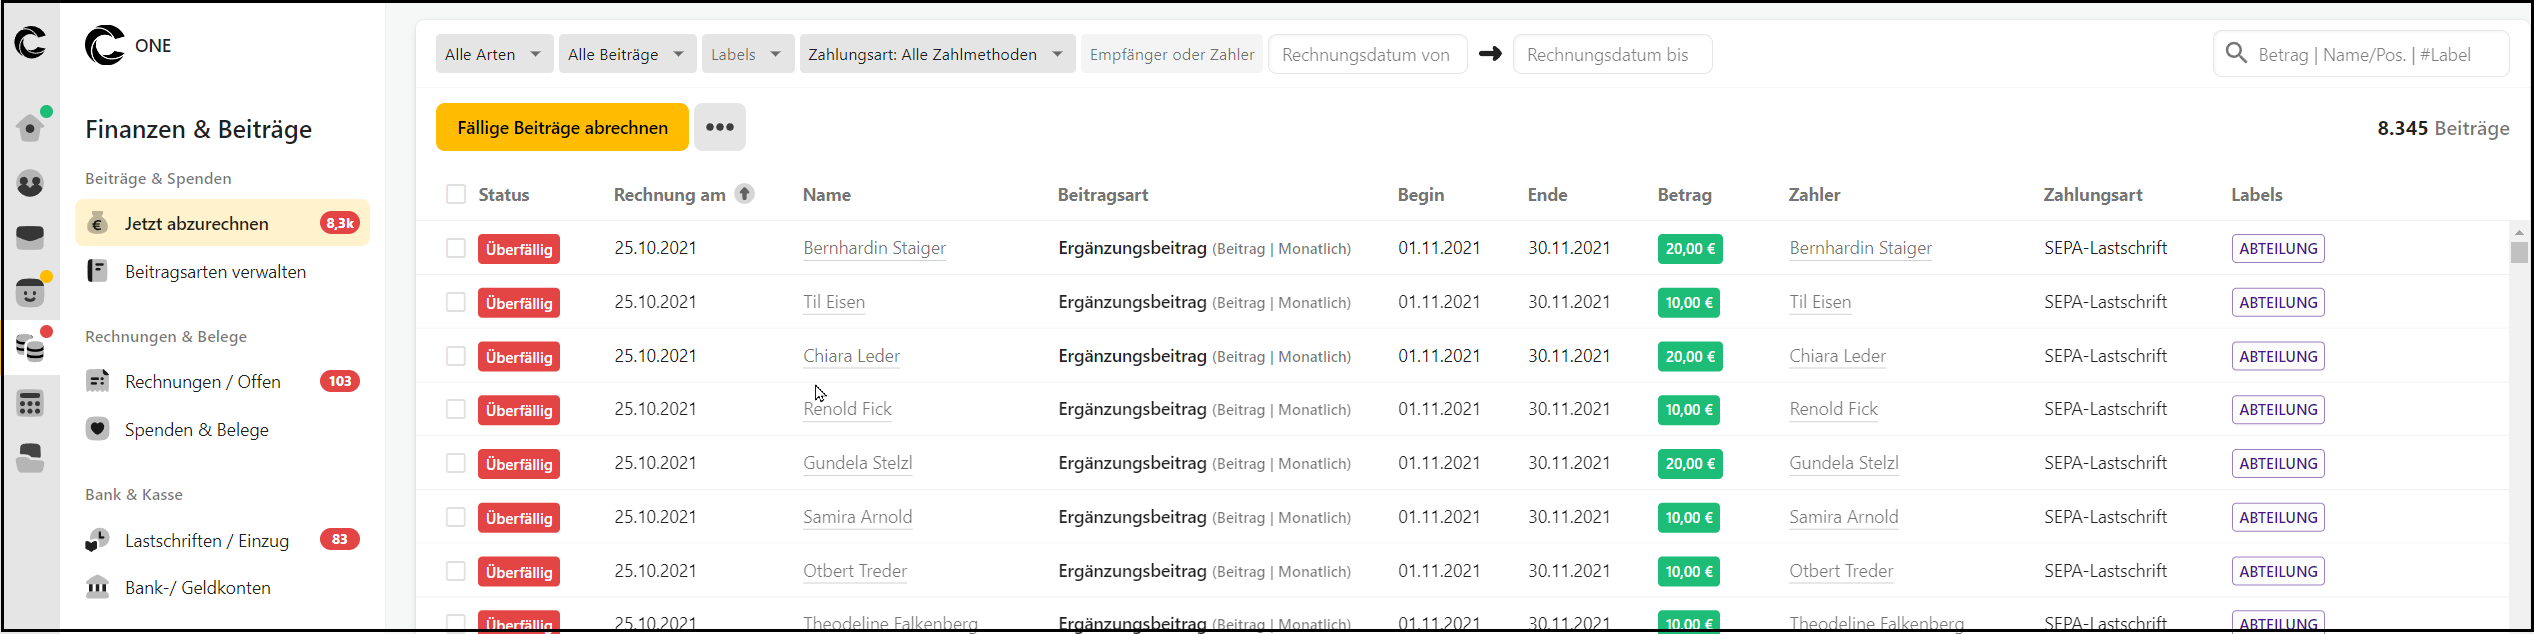Click the sort arrow beside Rechnung am
The image size is (2534, 634).
click(745, 194)
